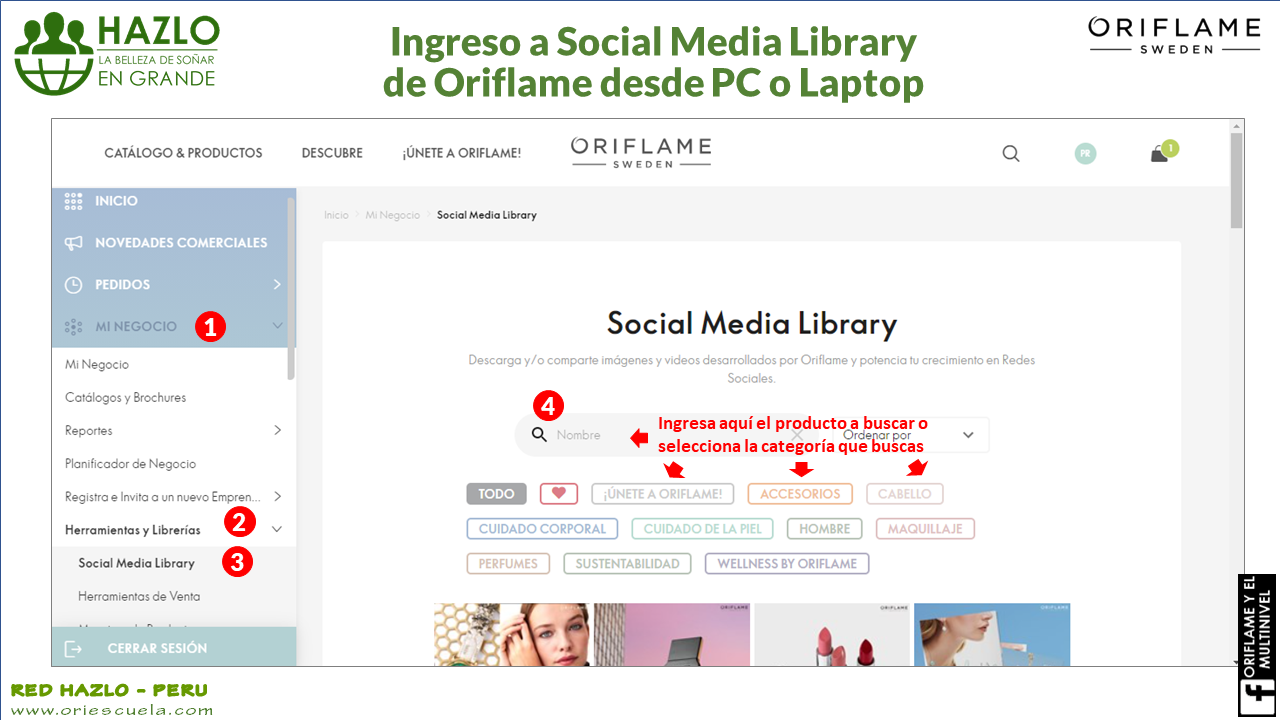The image size is (1280, 720).
Task: Click the page's vertical scrollbar thumb
Action: [1237, 180]
